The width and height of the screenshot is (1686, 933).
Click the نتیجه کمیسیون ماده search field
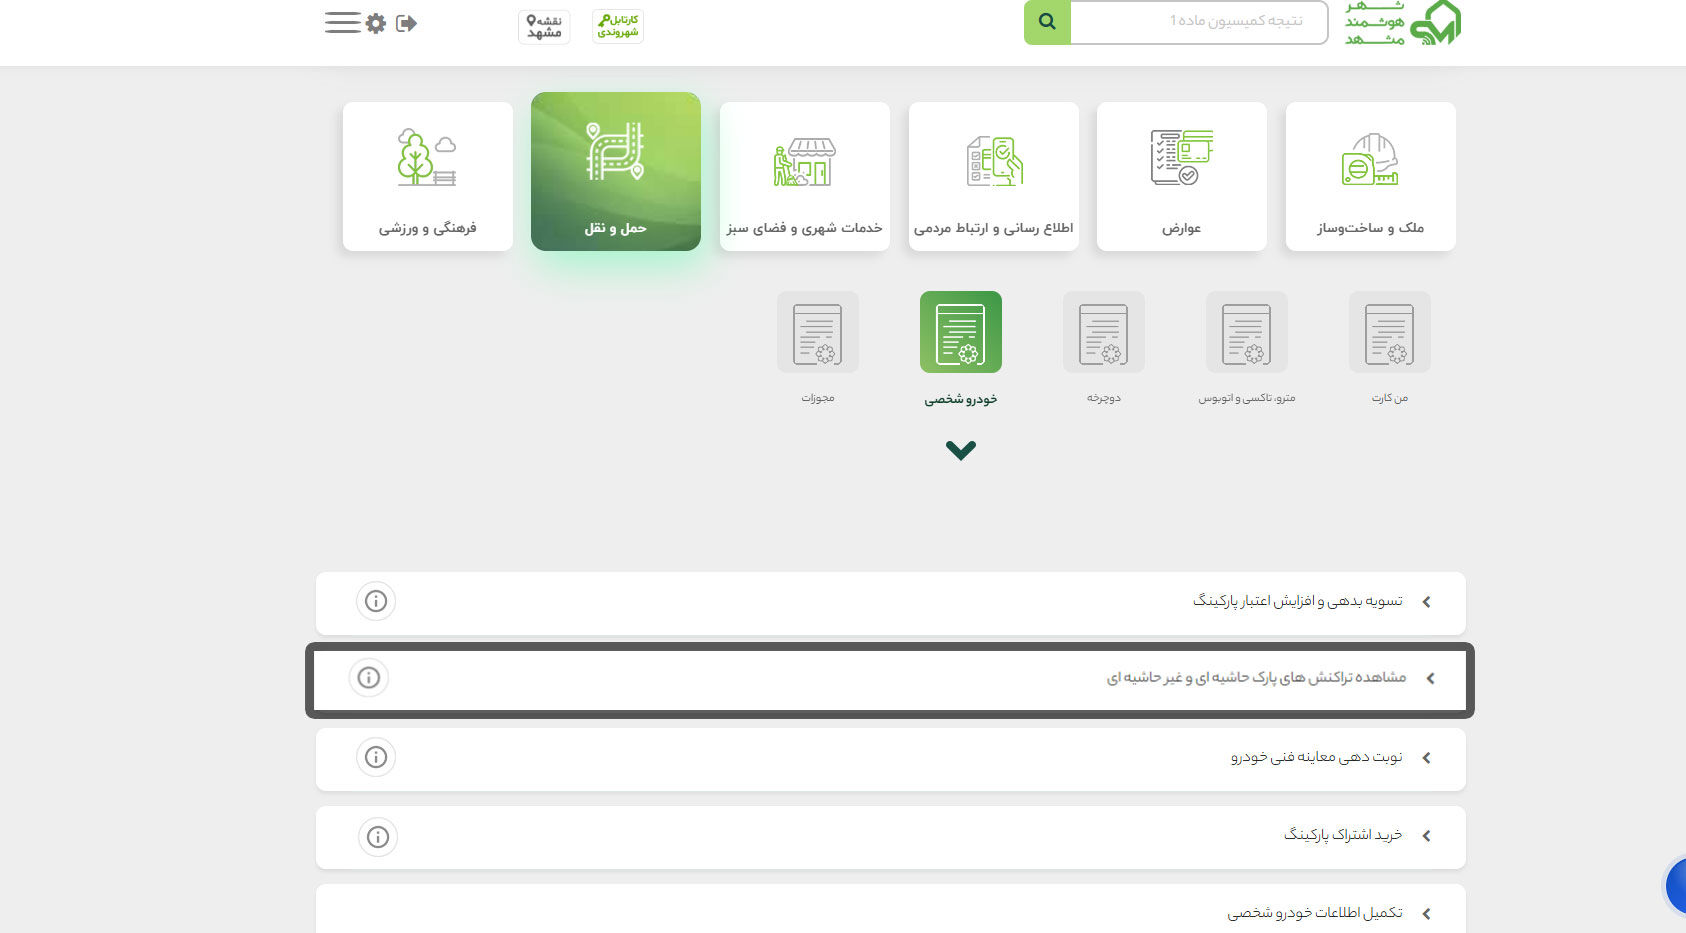[x=1199, y=22]
